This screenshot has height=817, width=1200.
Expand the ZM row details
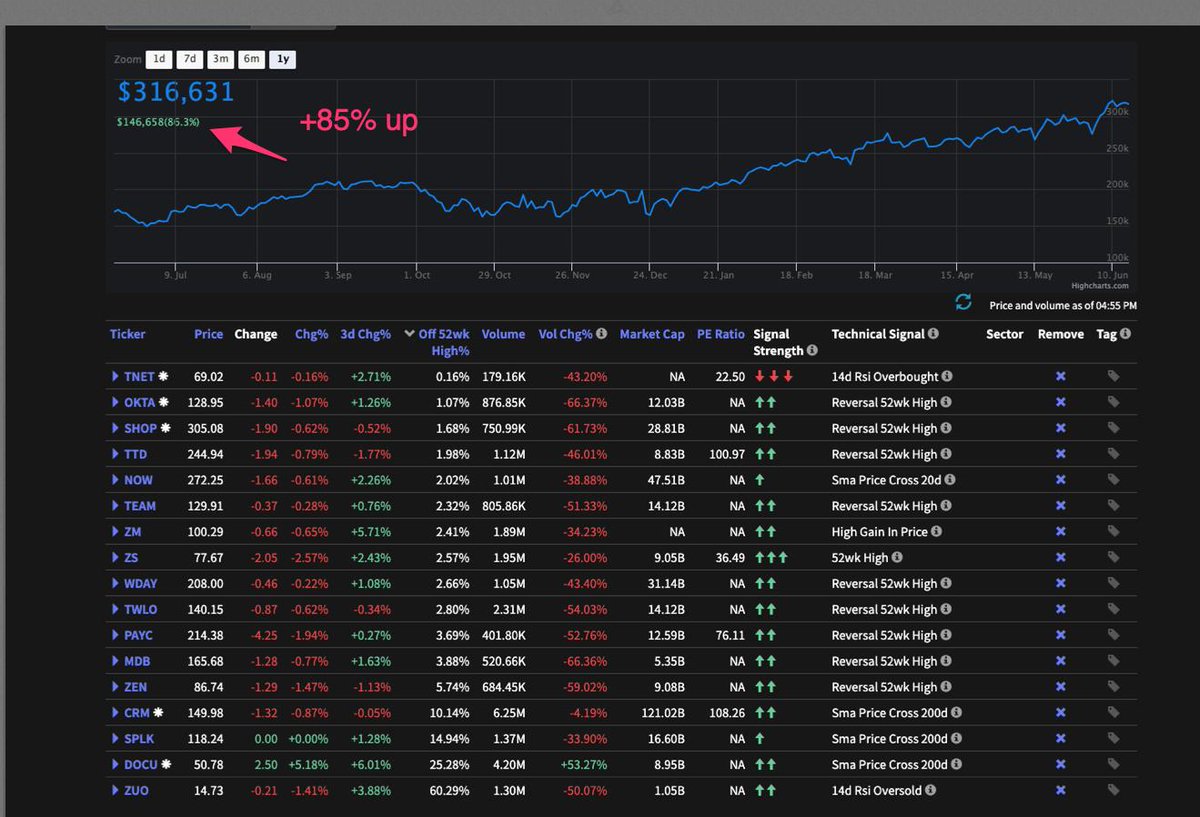point(116,532)
